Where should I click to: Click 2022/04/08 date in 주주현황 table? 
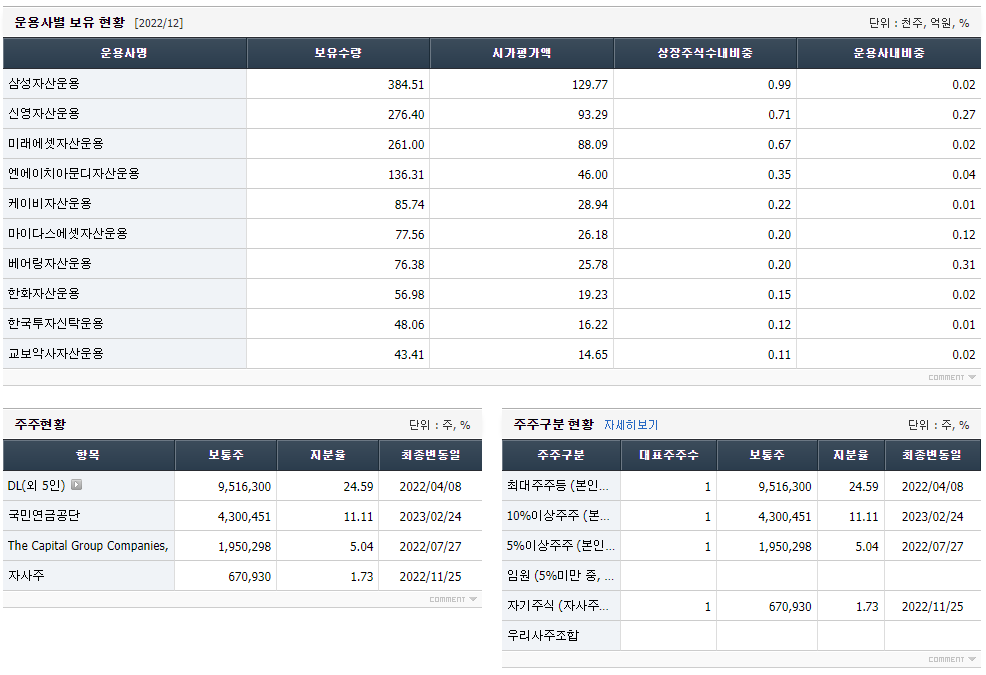tap(430, 486)
